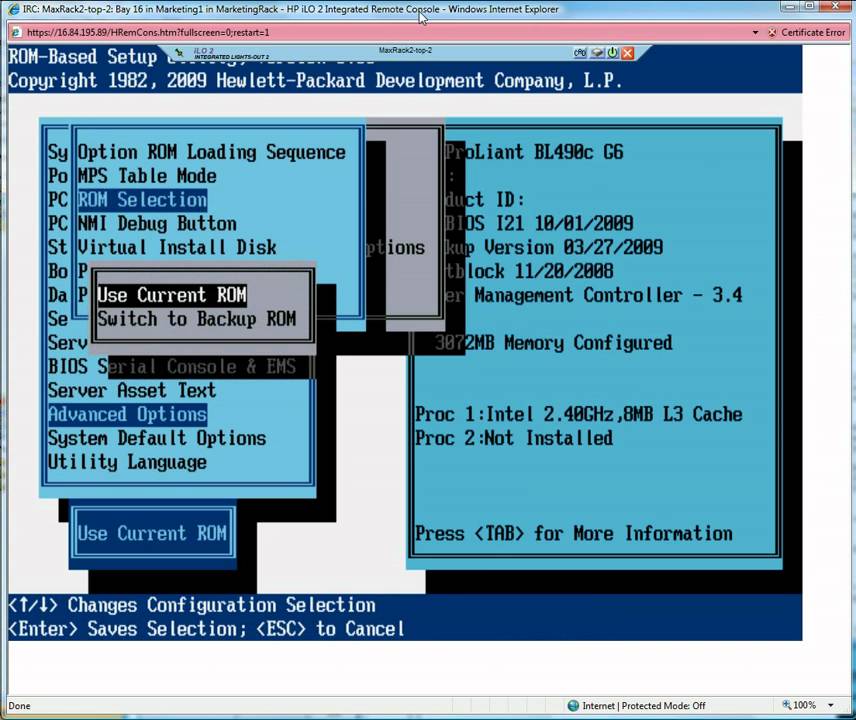The width and height of the screenshot is (856, 720).
Task: Click the Internet Explorer logo in title bar
Action: point(14,9)
